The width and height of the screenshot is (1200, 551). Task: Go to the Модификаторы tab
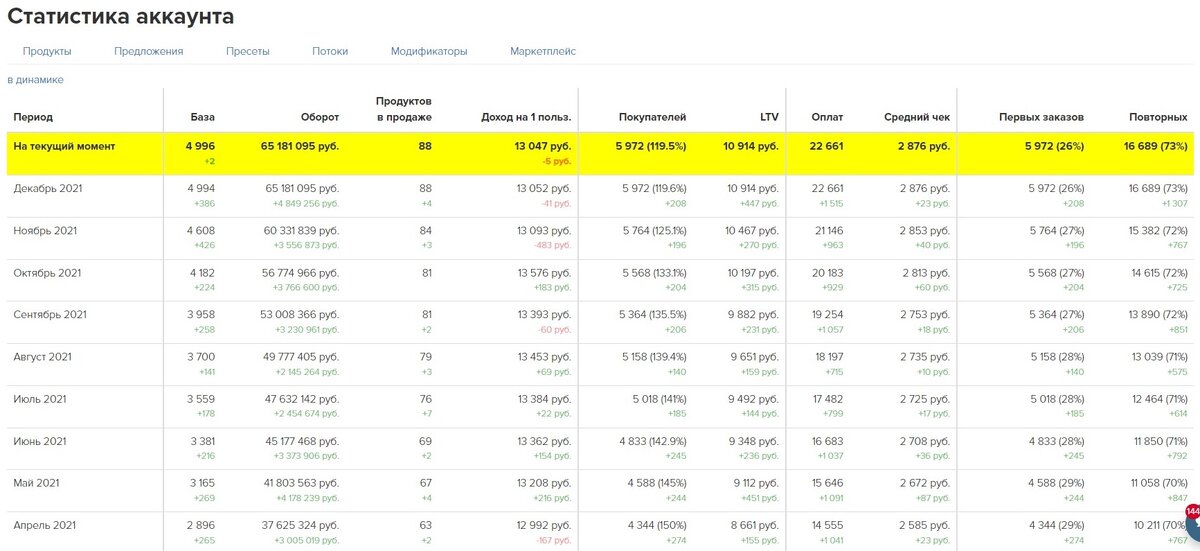[429, 51]
